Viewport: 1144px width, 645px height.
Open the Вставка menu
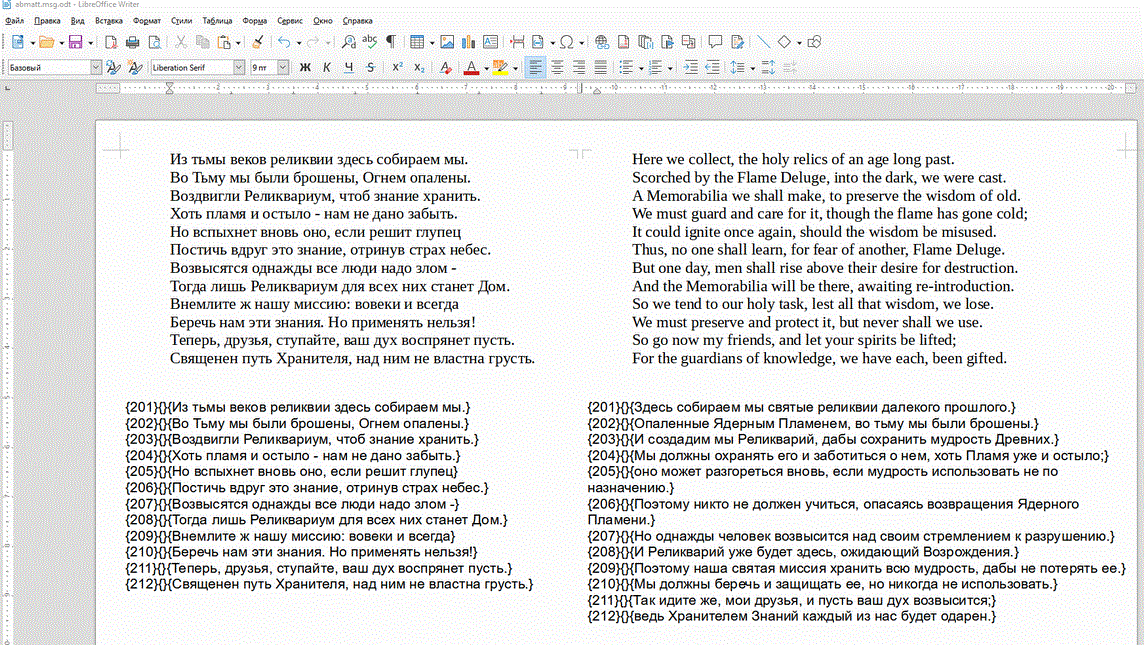tap(109, 20)
